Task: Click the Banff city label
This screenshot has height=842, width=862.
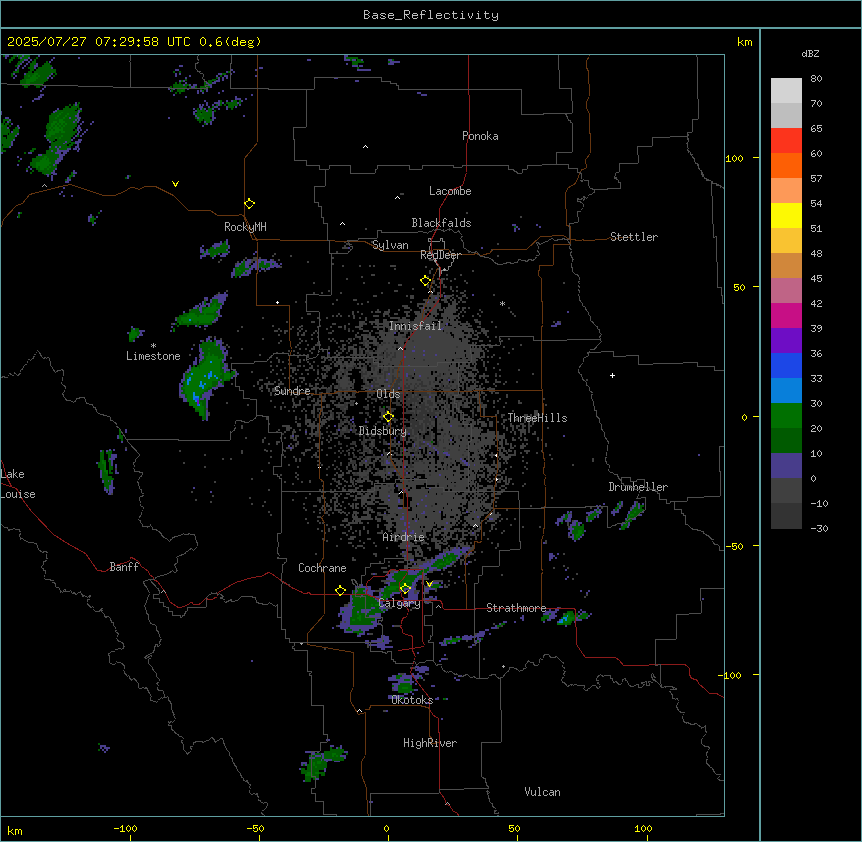Action: [124, 567]
